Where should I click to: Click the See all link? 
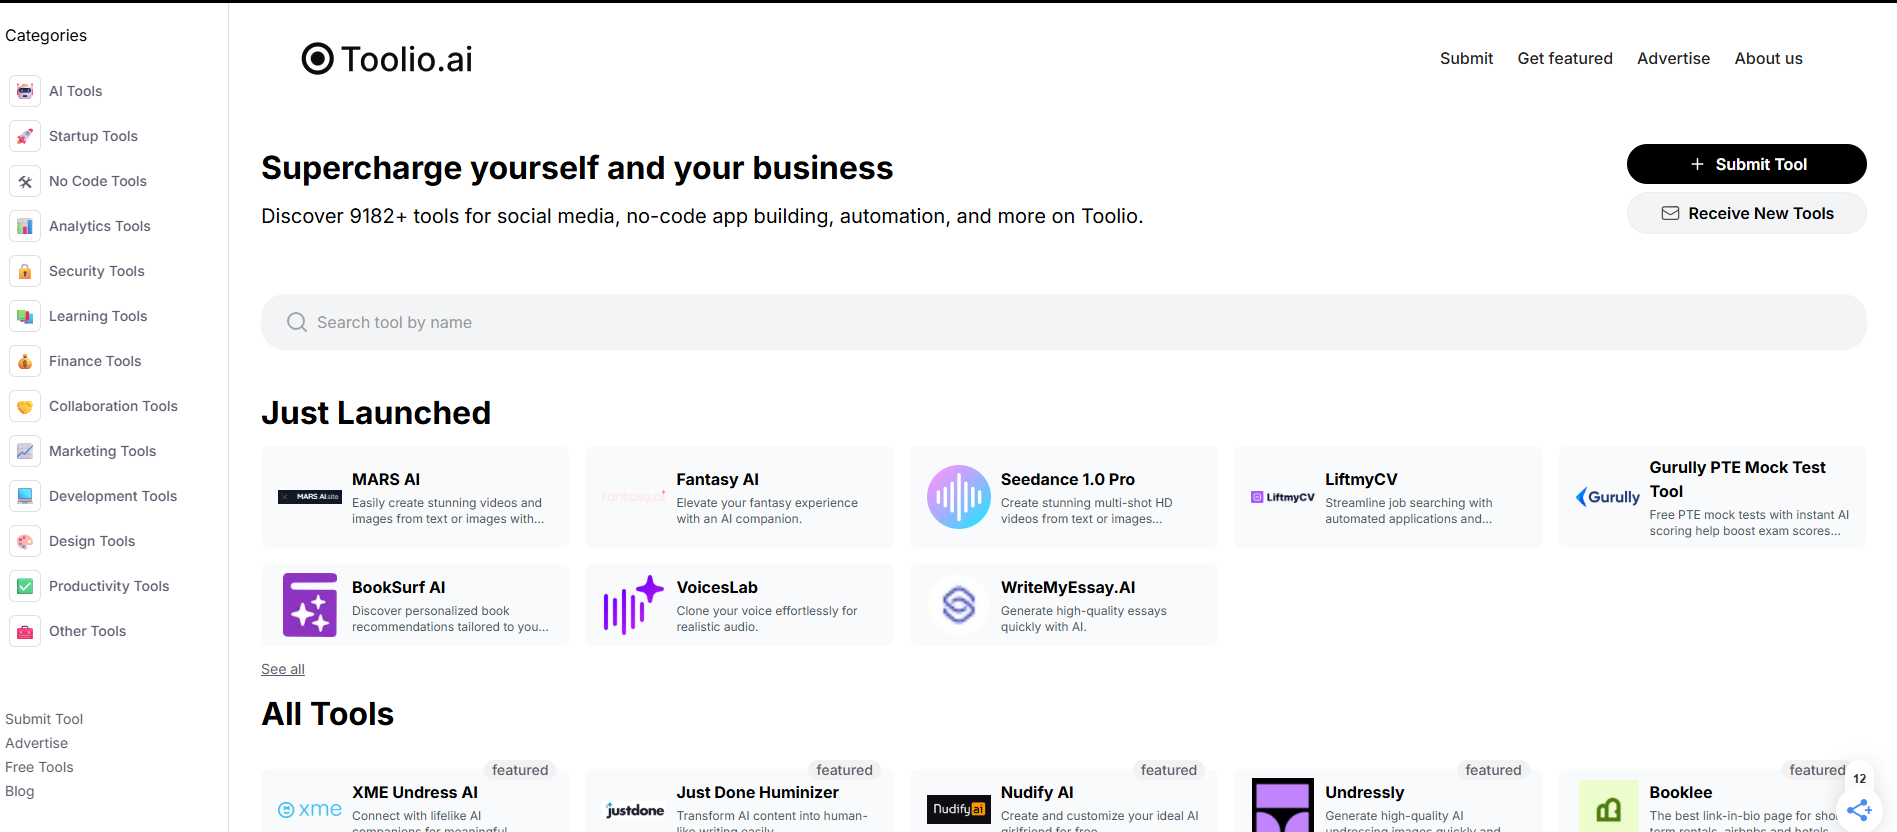point(283,669)
